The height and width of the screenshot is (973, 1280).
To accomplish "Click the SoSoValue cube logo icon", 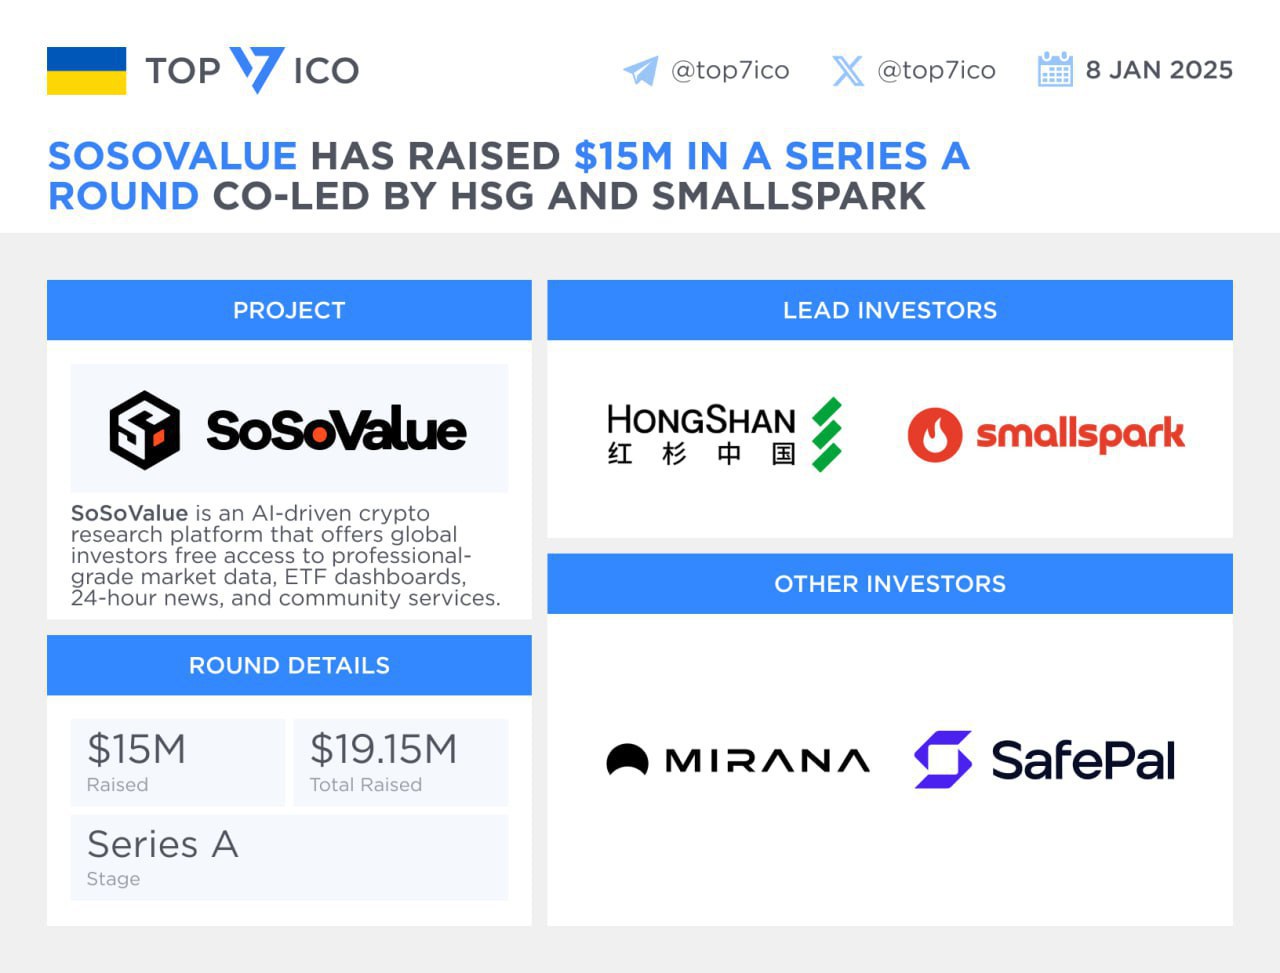I will pyautogui.click(x=145, y=430).
